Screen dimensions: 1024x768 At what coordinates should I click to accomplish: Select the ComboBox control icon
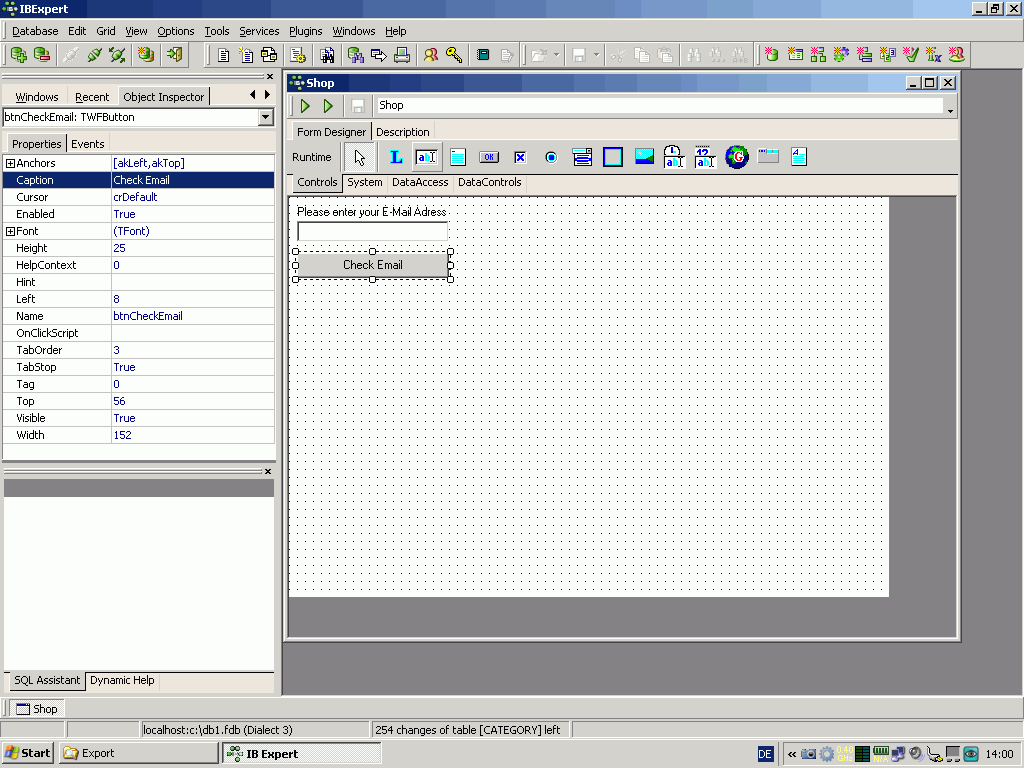click(582, 157)
